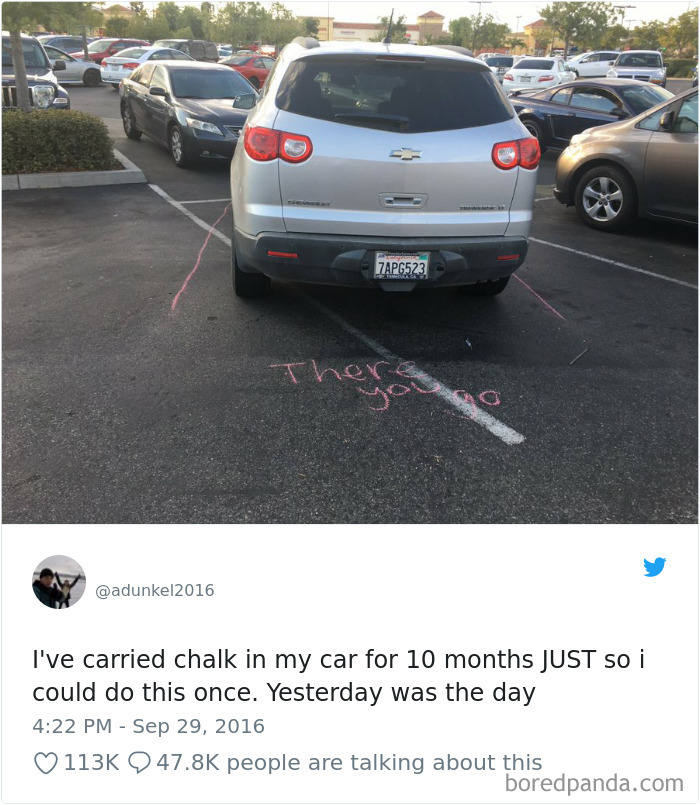Click the blue Twitter bird logo

pos(654,567)
